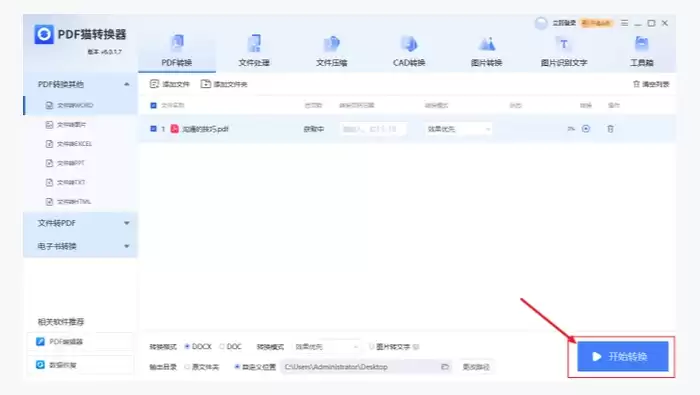The height and width of the screenshot is (395, 700).
Task: Expand the 文件转PDF section
Action: point(80,223)
